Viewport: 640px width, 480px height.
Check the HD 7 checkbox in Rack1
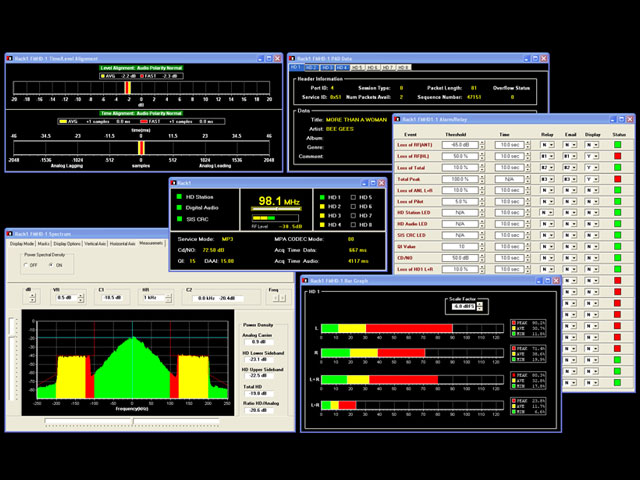click(353, 216)
